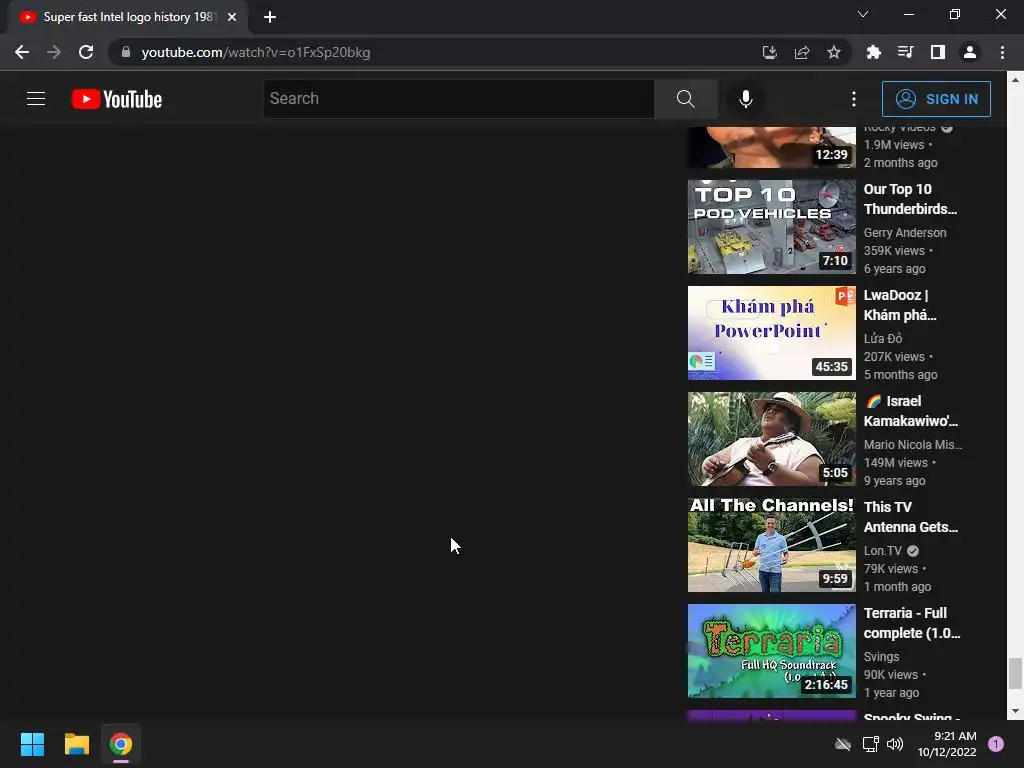Click the OneDrive cloud tray icon
Viewport: 1024px width, 768px height.
(843, 744)
